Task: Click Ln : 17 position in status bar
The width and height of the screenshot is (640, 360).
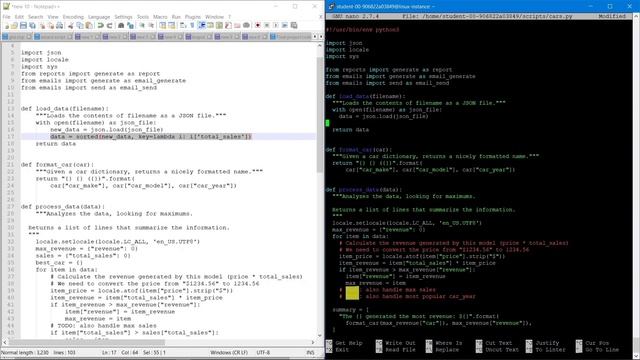Action: pos(109,352)
